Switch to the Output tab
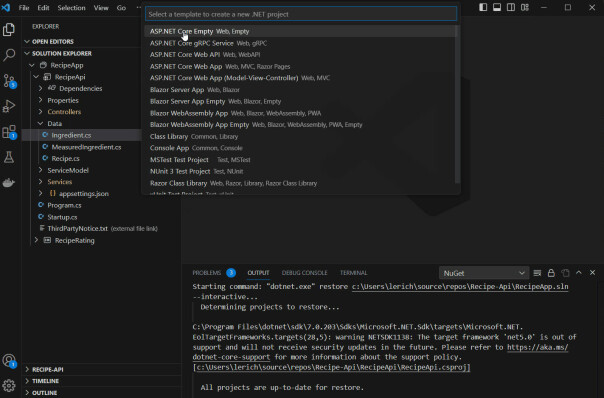Viewport: 604px width, 398px height. (258, 273)
